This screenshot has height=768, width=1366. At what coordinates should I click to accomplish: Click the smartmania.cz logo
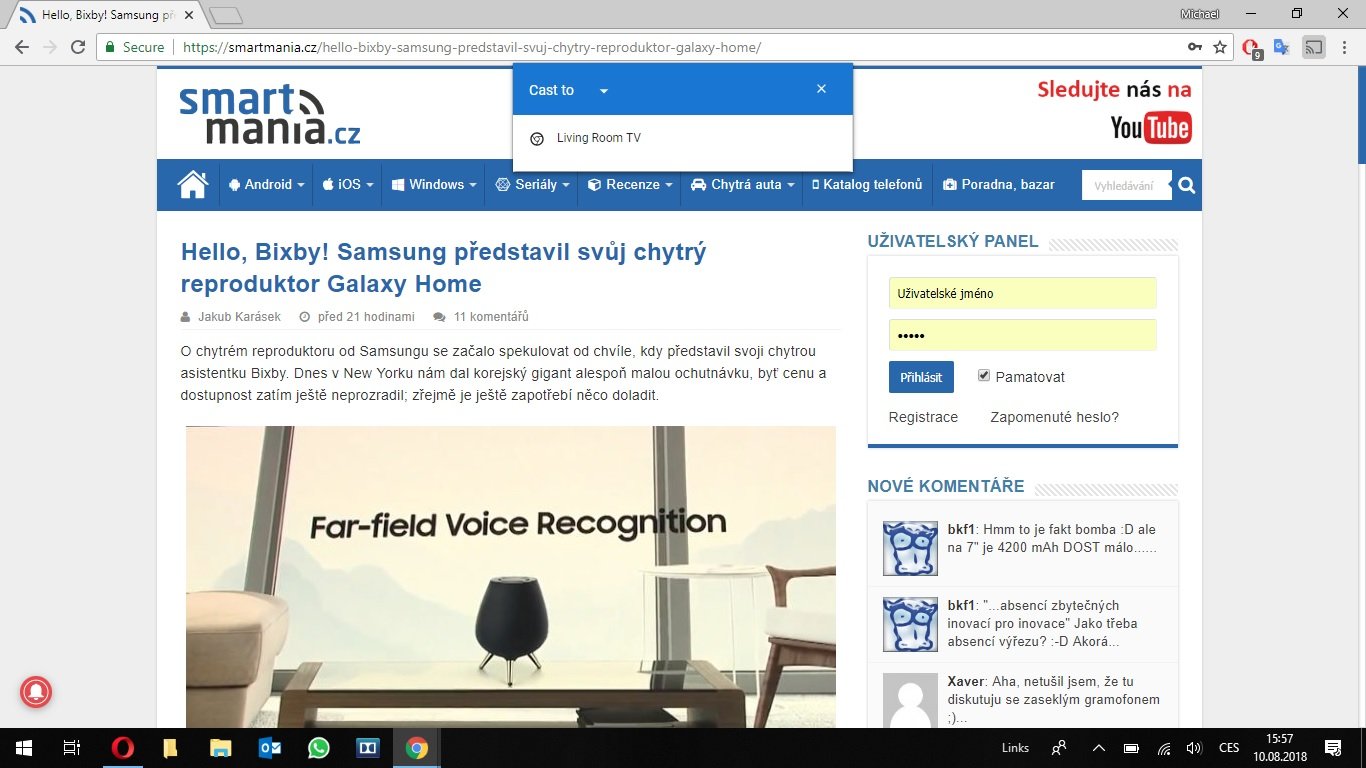270,114
